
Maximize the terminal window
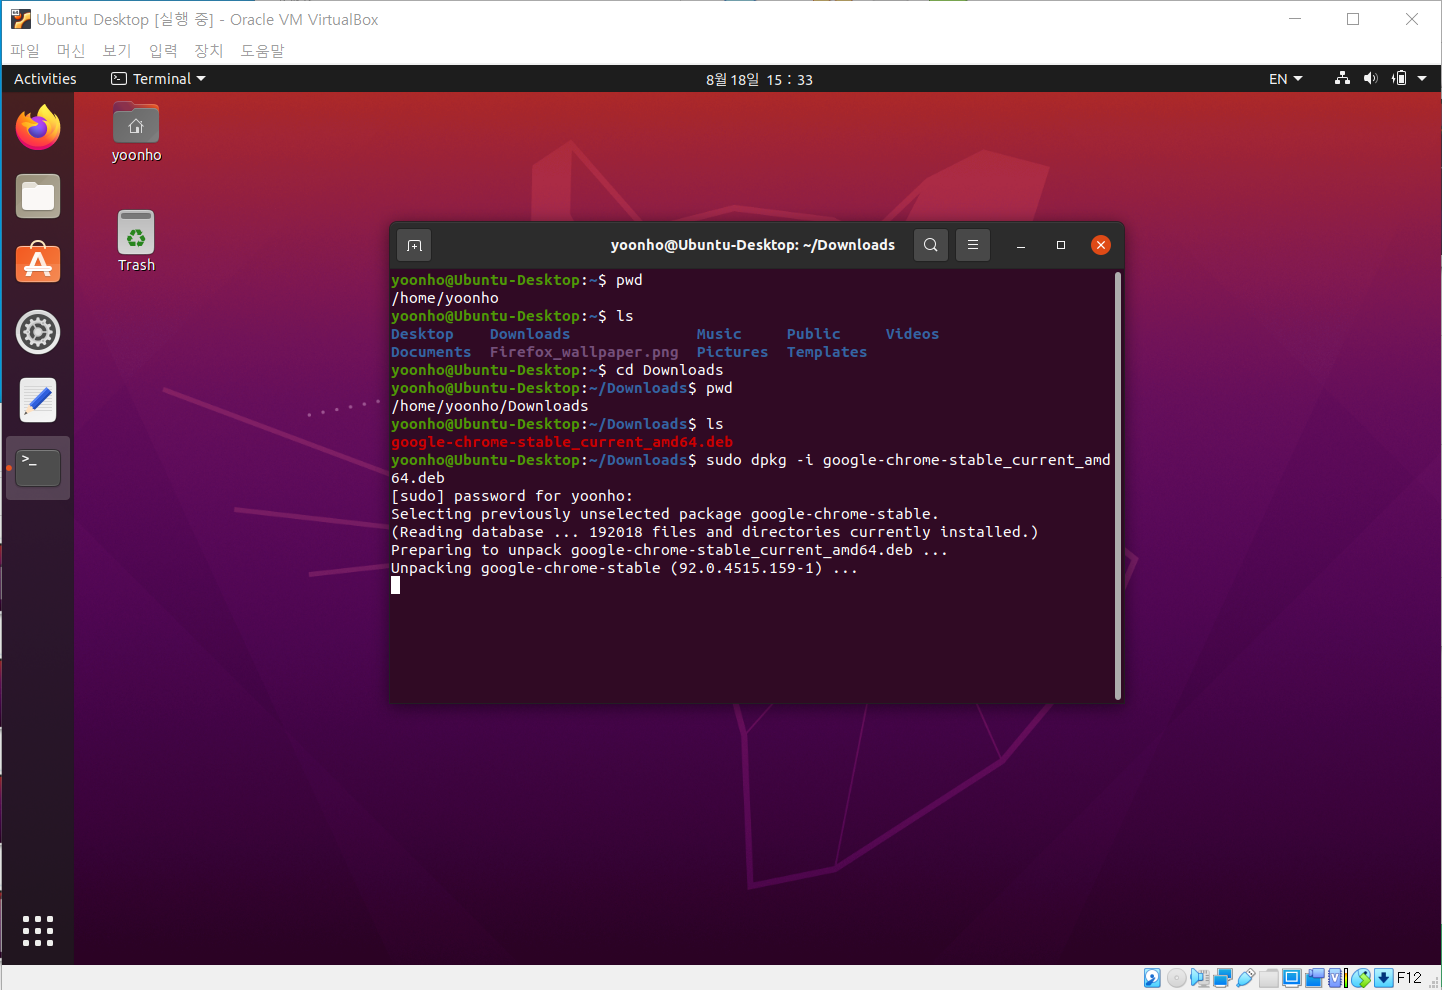pyautogui.click(x=1061, y=245)
